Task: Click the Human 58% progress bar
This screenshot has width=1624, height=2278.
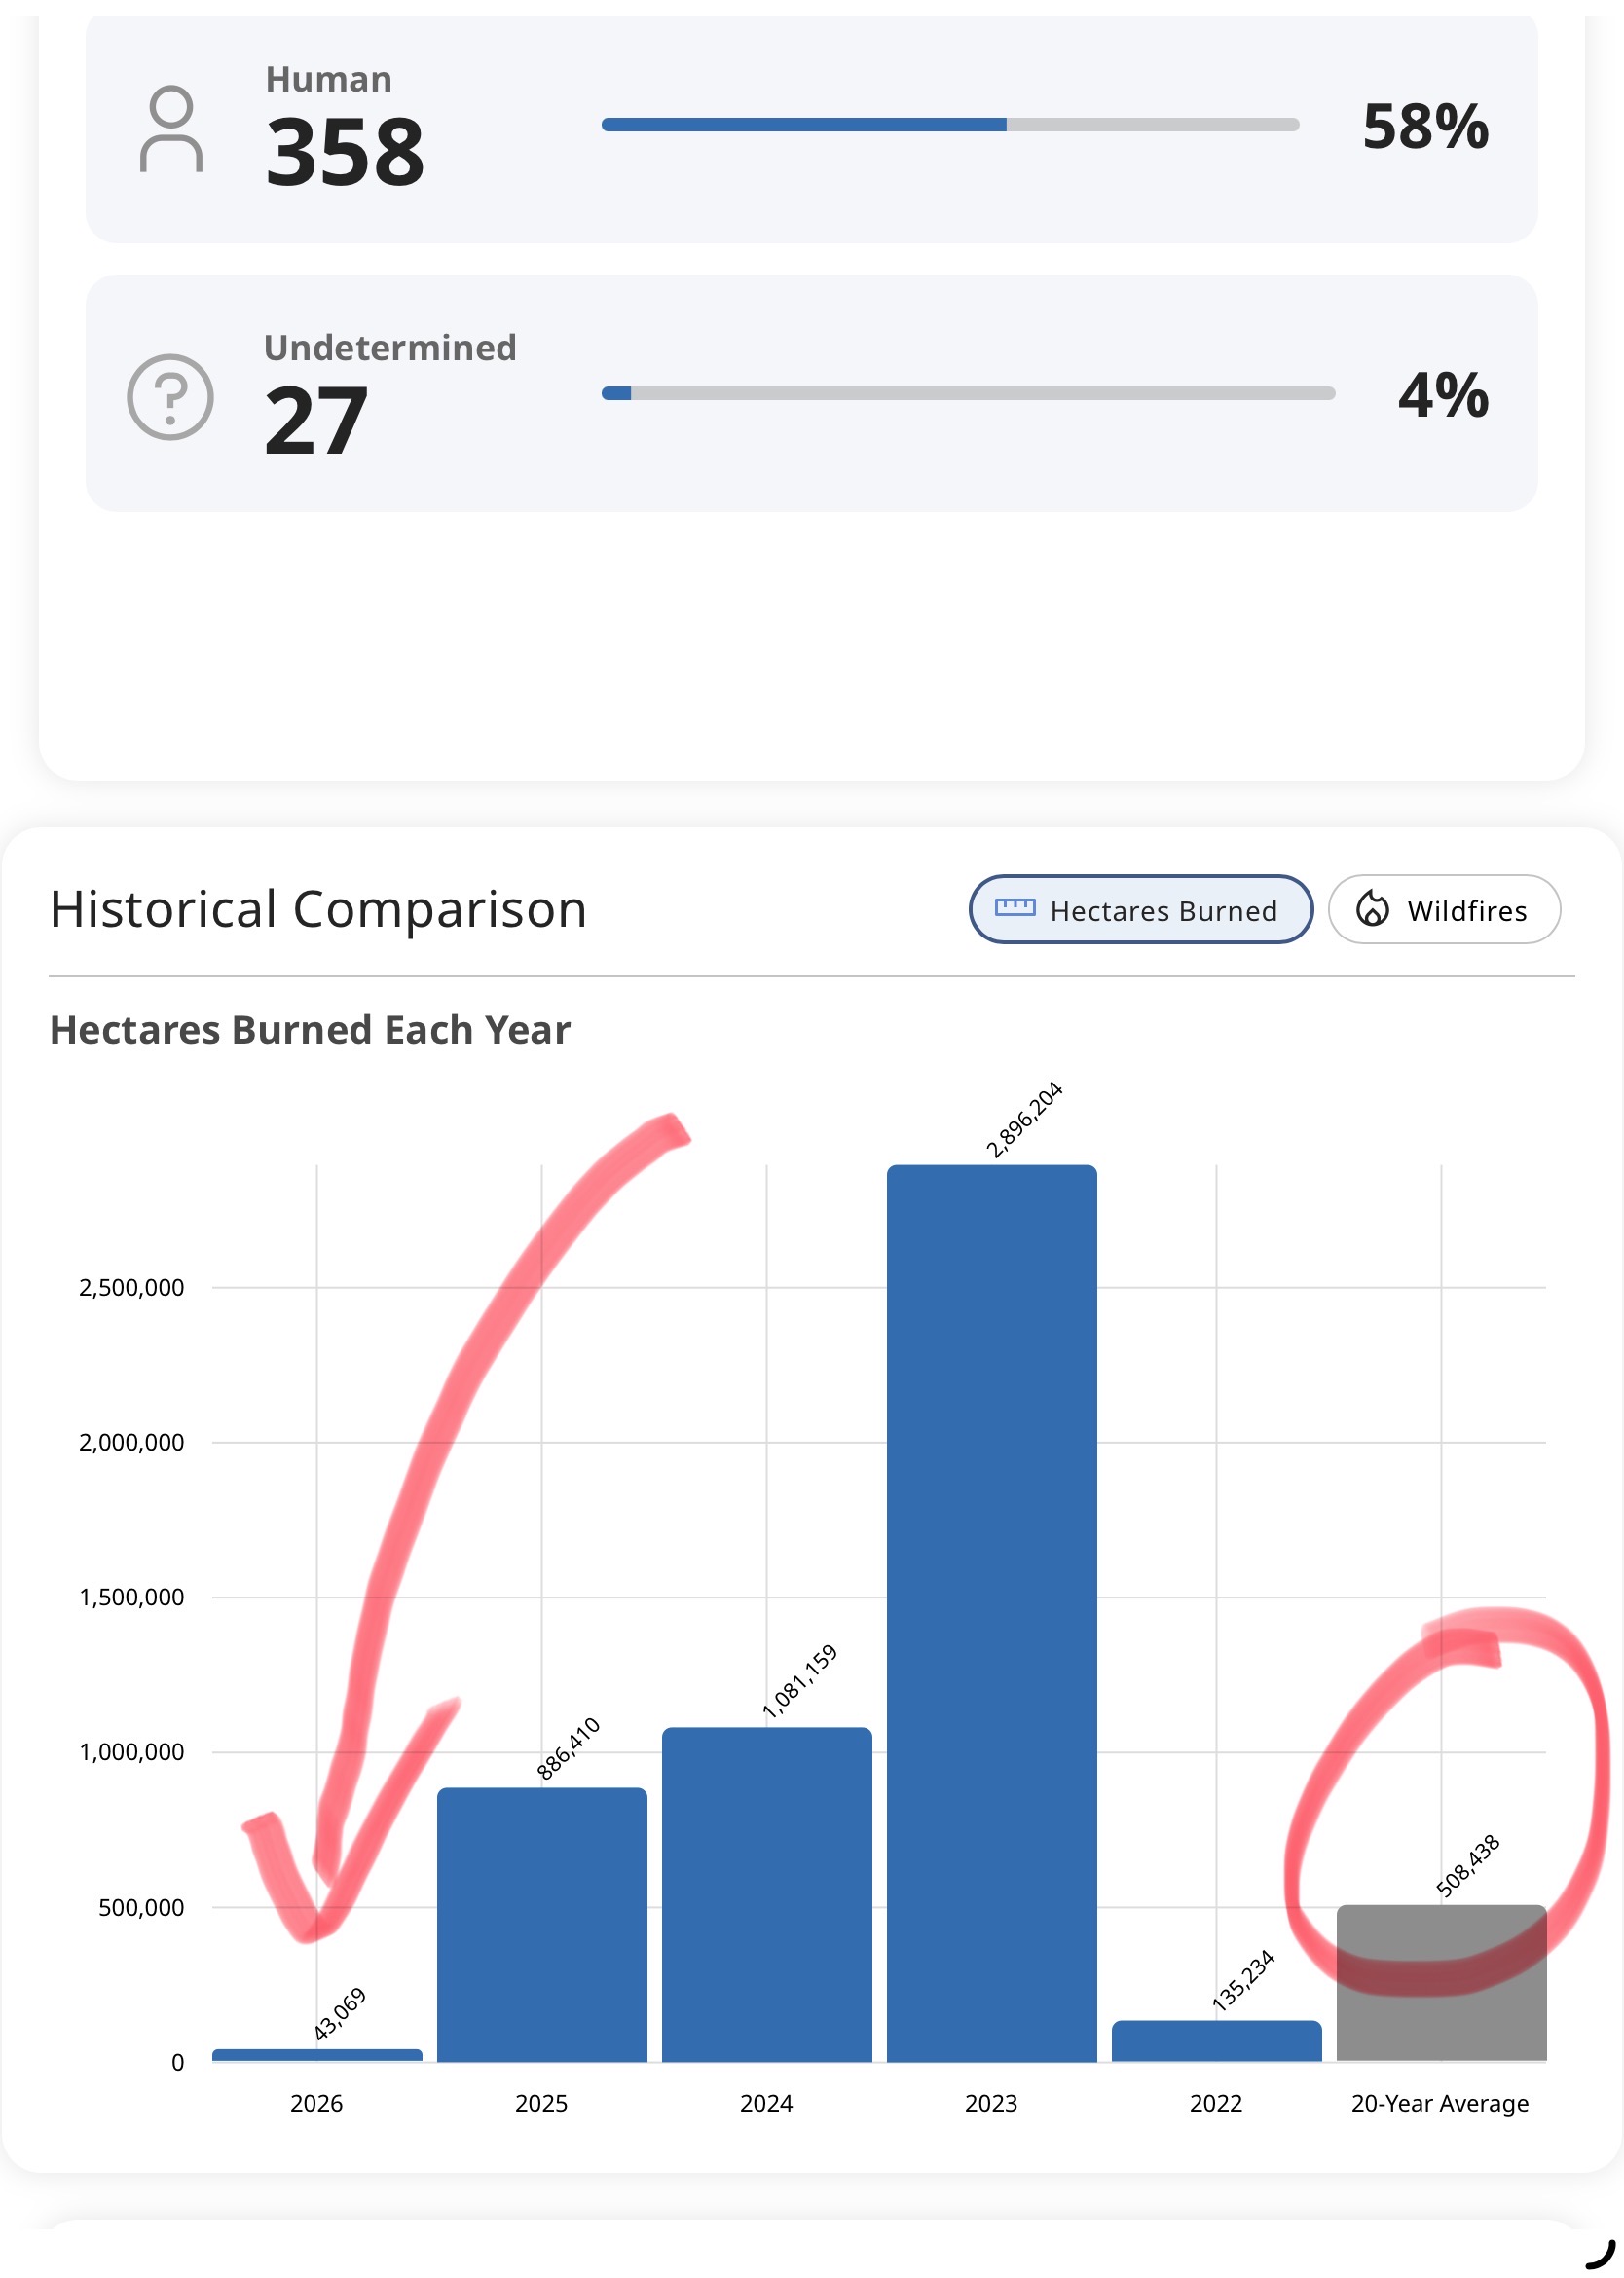Action: (950, 125)
